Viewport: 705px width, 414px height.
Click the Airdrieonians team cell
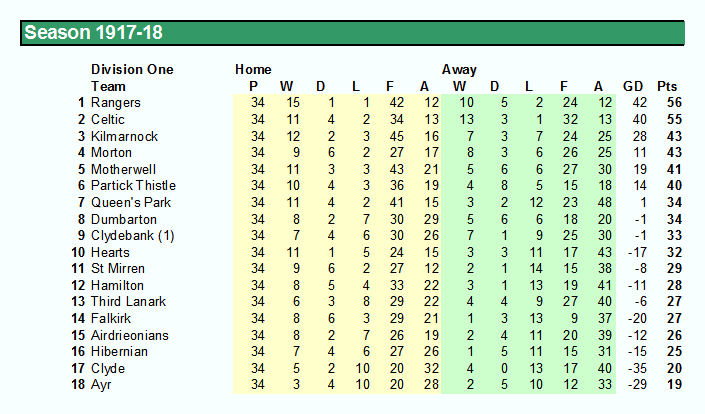coord(129,335)
